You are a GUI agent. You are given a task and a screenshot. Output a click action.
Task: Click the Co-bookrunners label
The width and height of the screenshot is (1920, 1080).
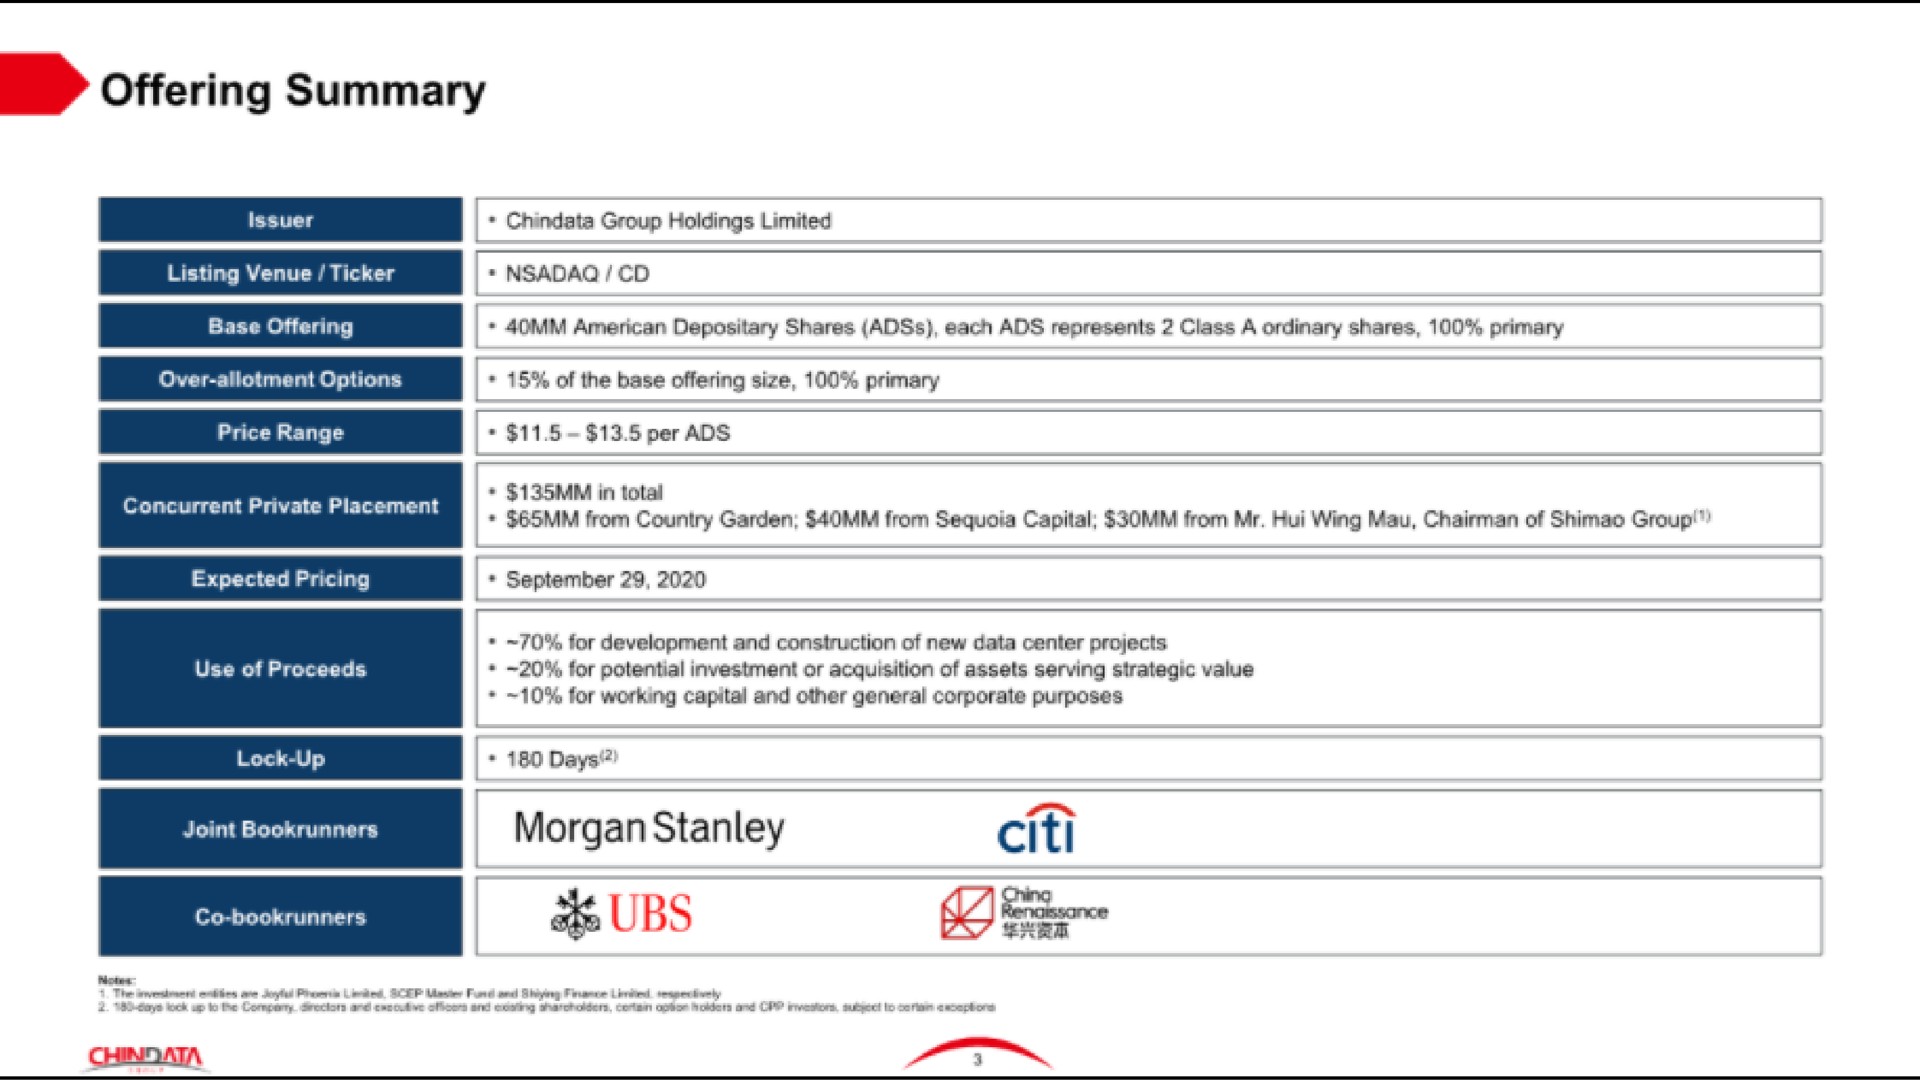(x=280, y=916)
